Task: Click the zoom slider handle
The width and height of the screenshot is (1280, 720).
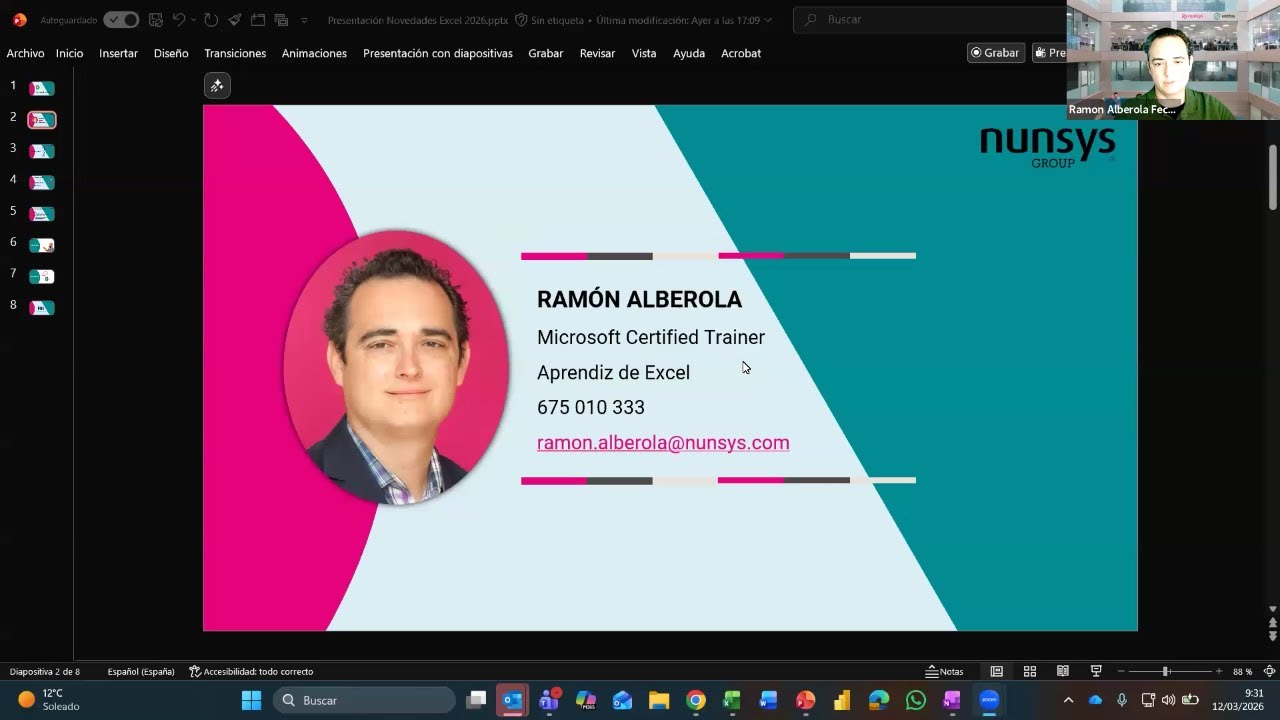Action: coord(1165,672)
